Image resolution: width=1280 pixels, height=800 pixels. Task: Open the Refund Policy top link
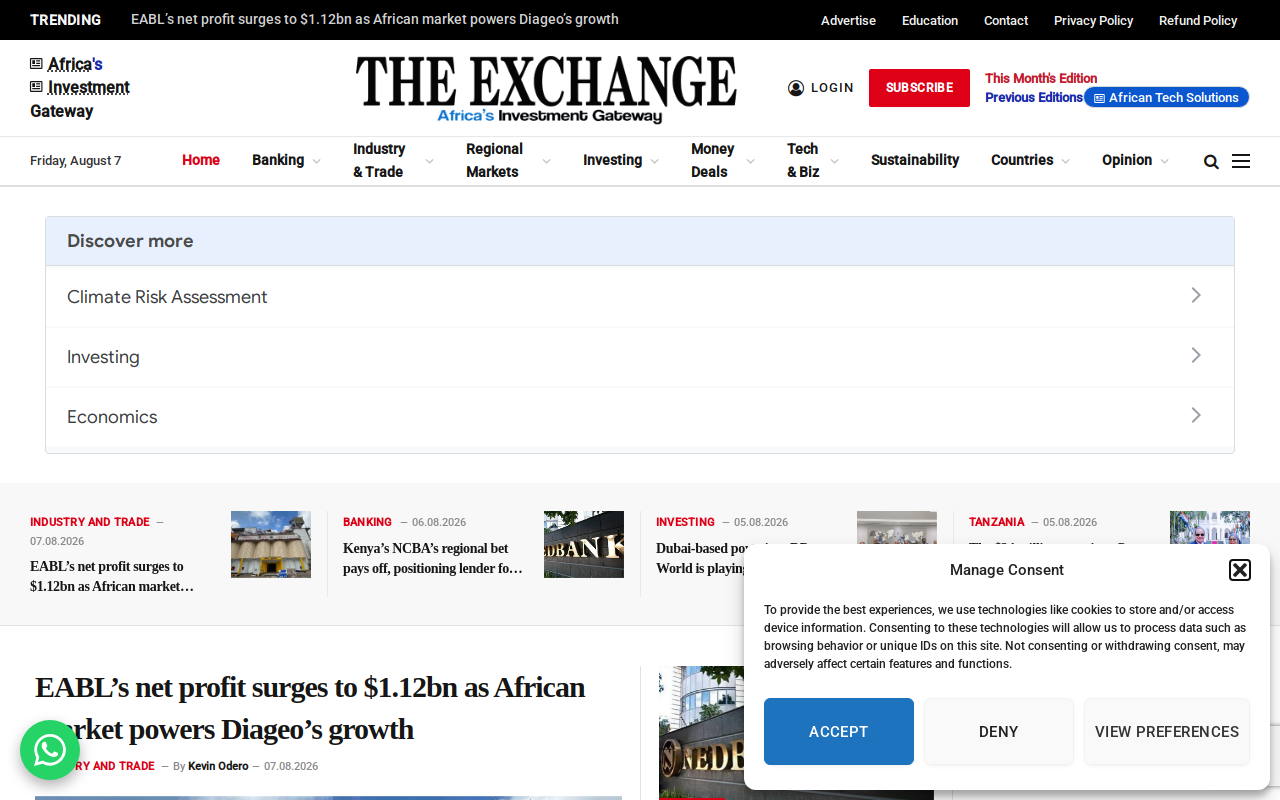[1198, 20]
